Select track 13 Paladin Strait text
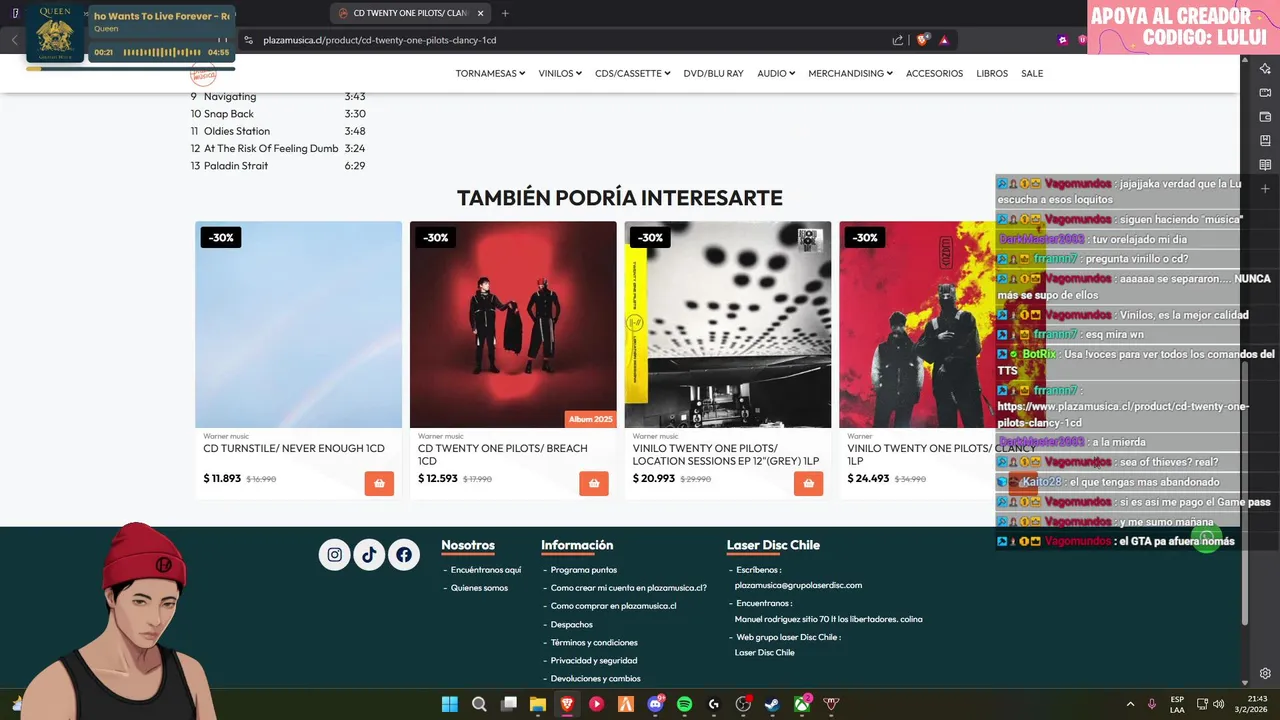The width and height of the screenshot is (1280, 720). coord(236,166)
